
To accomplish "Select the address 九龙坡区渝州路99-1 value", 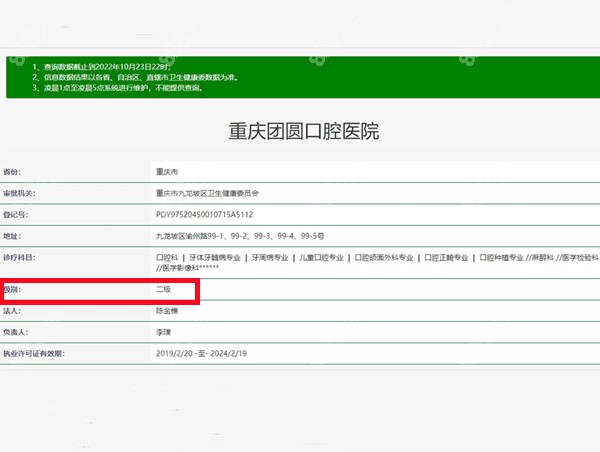I will 240,236.
